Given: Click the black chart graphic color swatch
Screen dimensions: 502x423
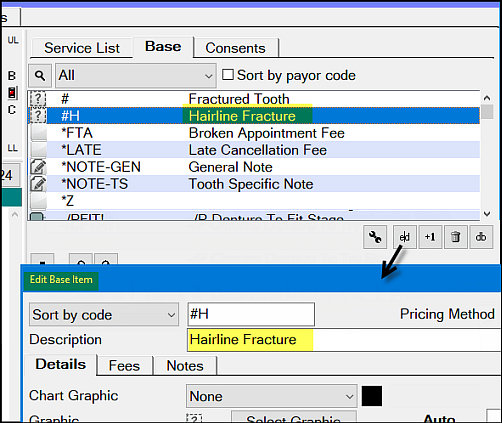Looking at the screenshot, I should click(x=372, y=396).
